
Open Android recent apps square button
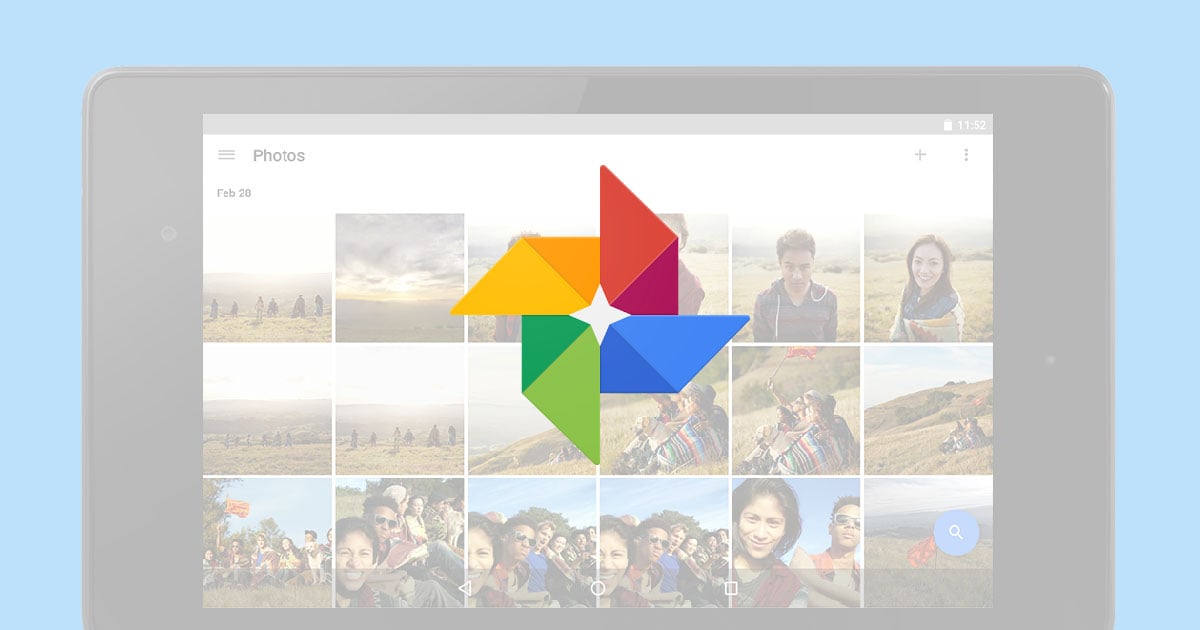731,589
